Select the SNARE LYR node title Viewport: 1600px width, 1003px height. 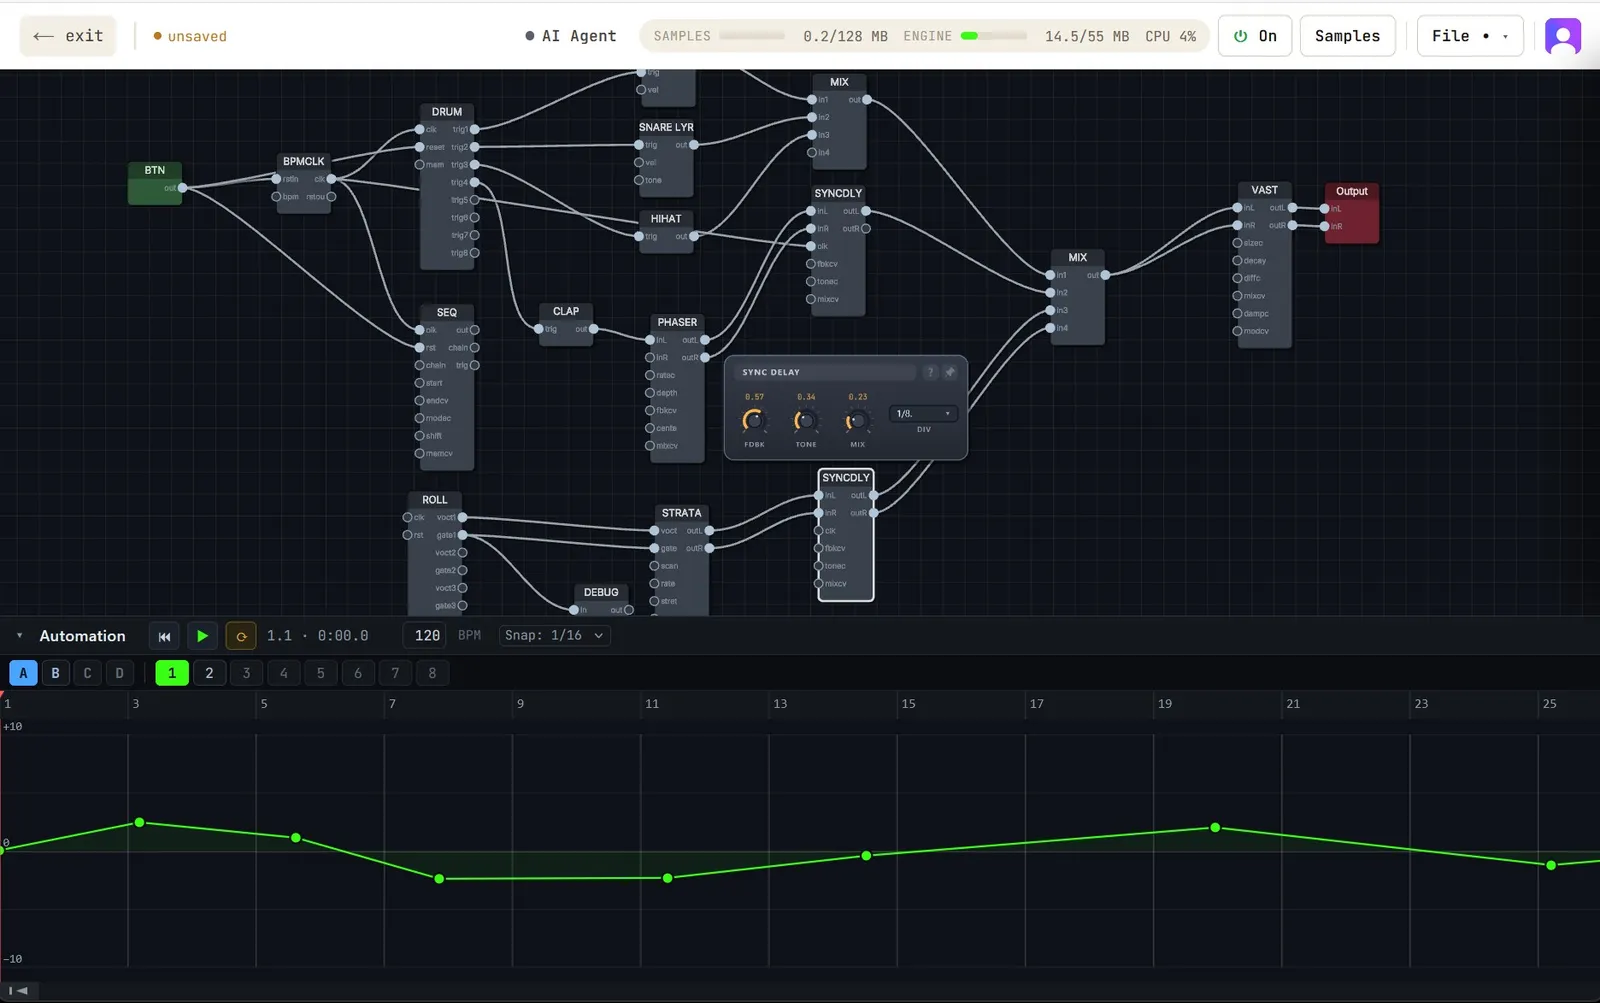[x=666, y=127]
